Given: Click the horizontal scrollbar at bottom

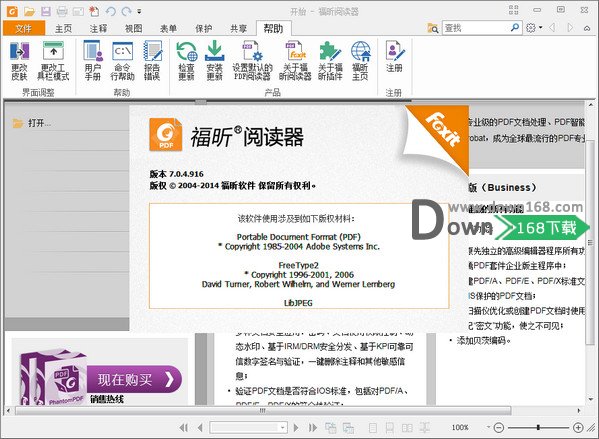Looking at the screenshot, I should (263, 411).
